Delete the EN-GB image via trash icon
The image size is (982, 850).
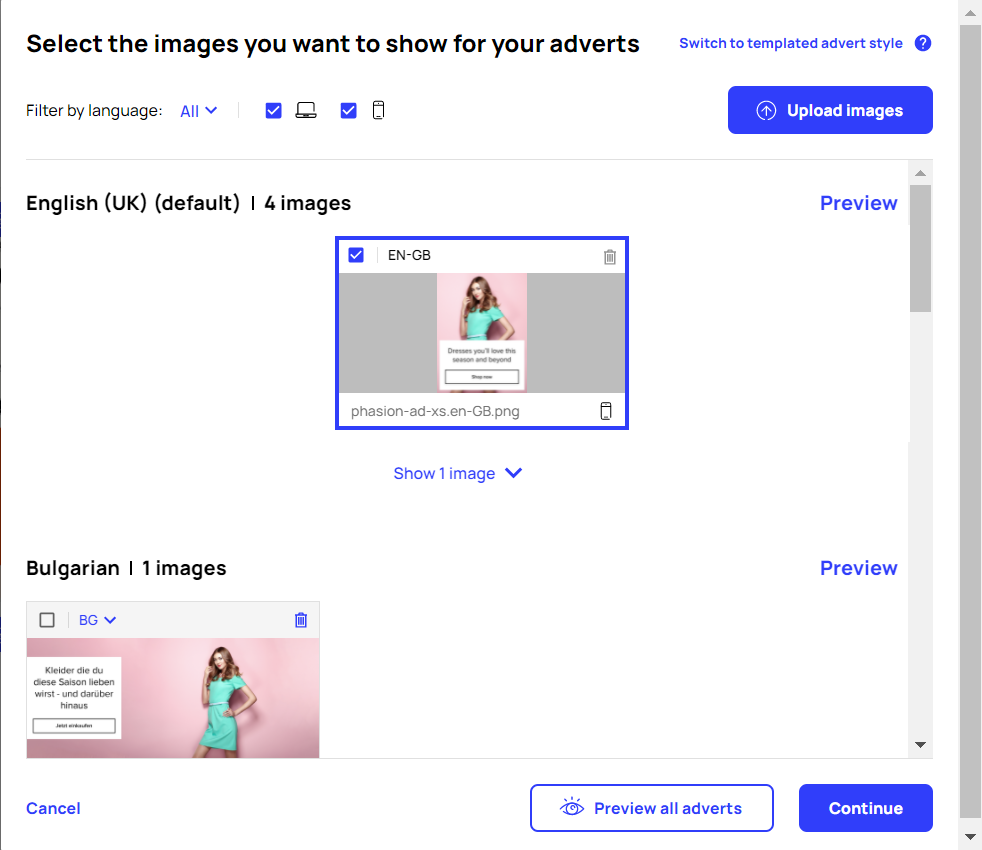pos(610,257)
